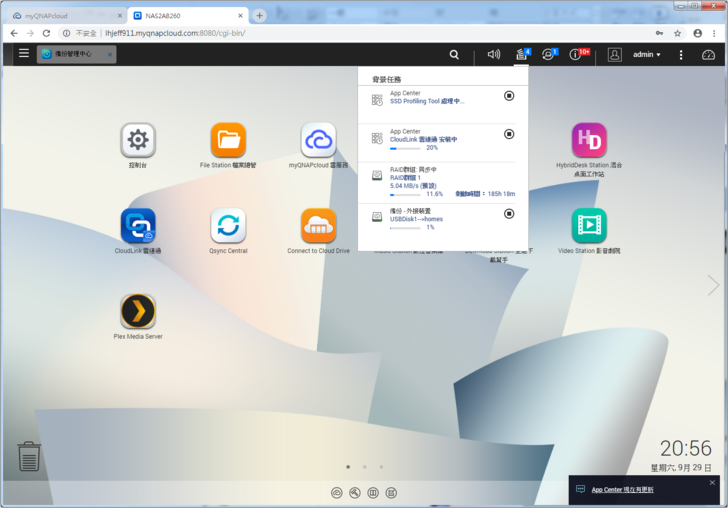
Task: Expand the admin account dropdown
Action: click(647, 54)
